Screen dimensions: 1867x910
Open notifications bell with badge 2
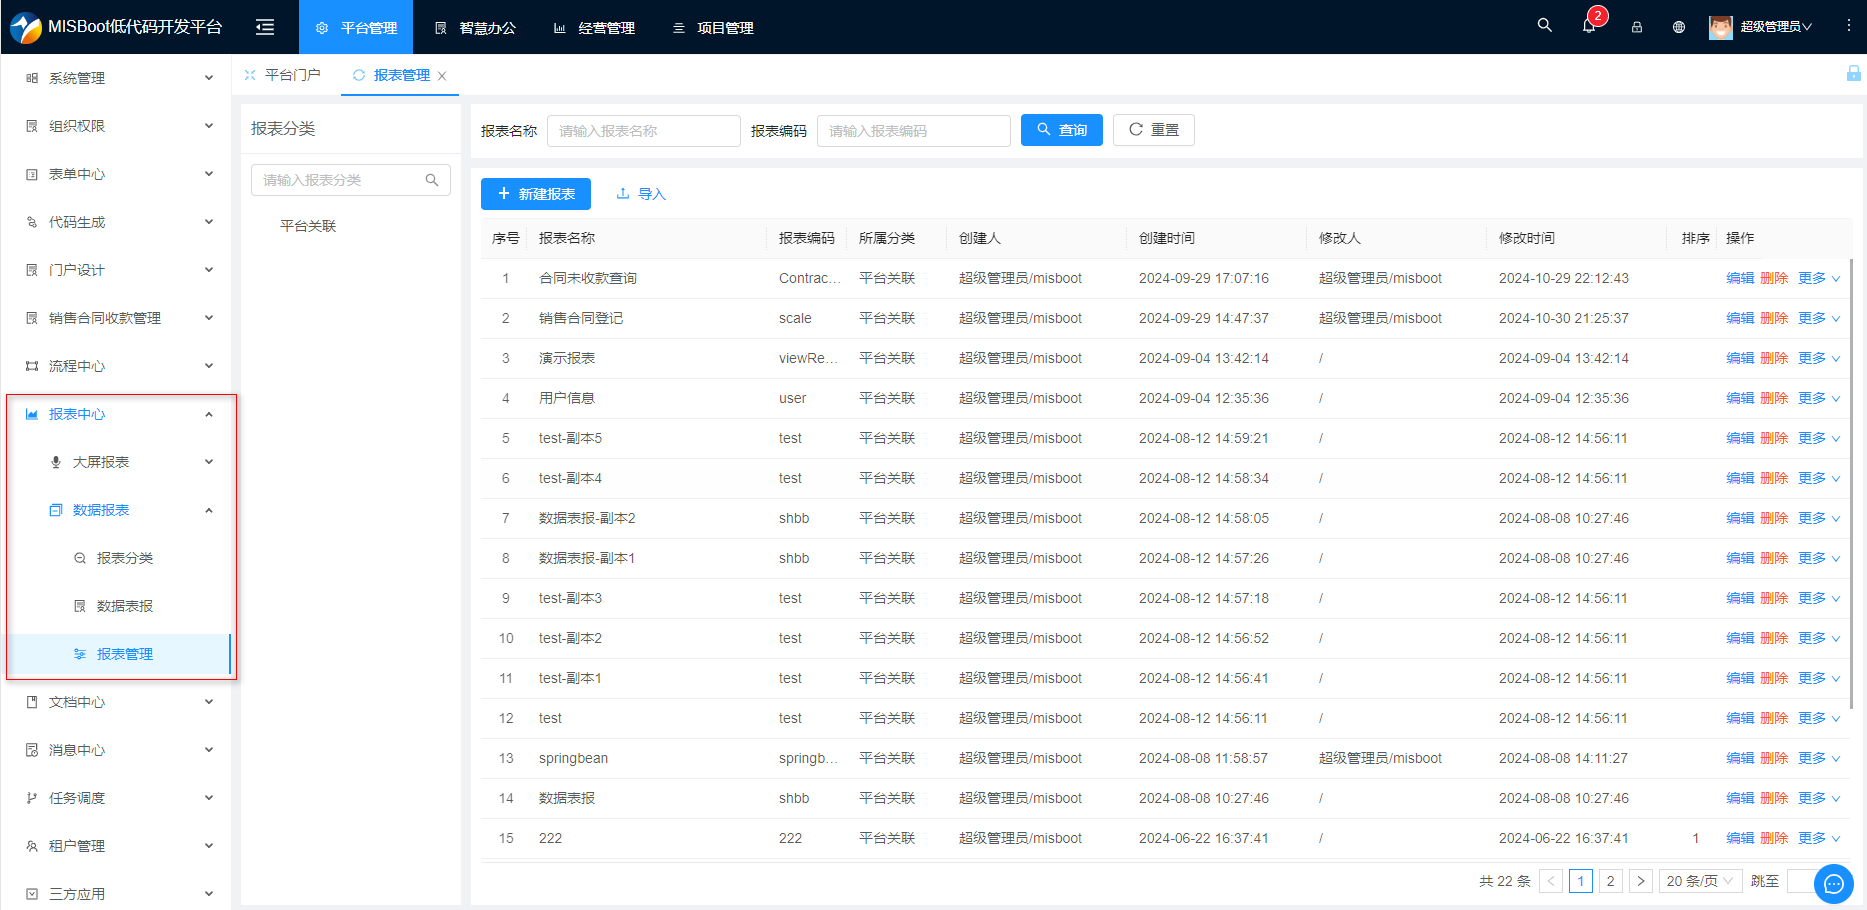click(x=1589, y=26)
